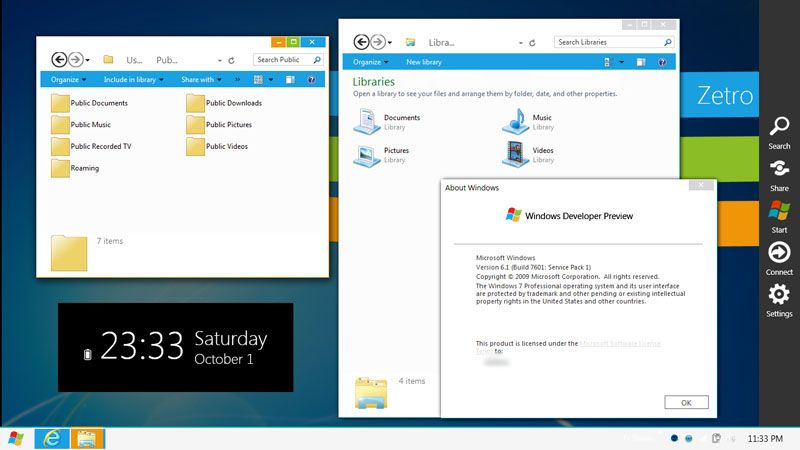Click Libra... breadcrumb in Libraries window
800x450 pixels.
point(441,43)
